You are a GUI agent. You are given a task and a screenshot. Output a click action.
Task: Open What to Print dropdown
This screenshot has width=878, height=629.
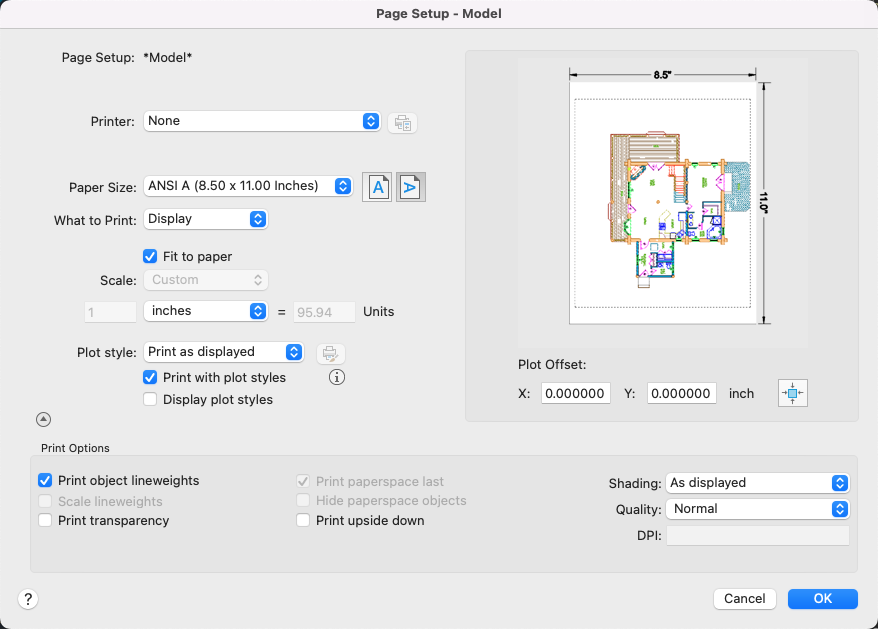[x=206, y=219]
